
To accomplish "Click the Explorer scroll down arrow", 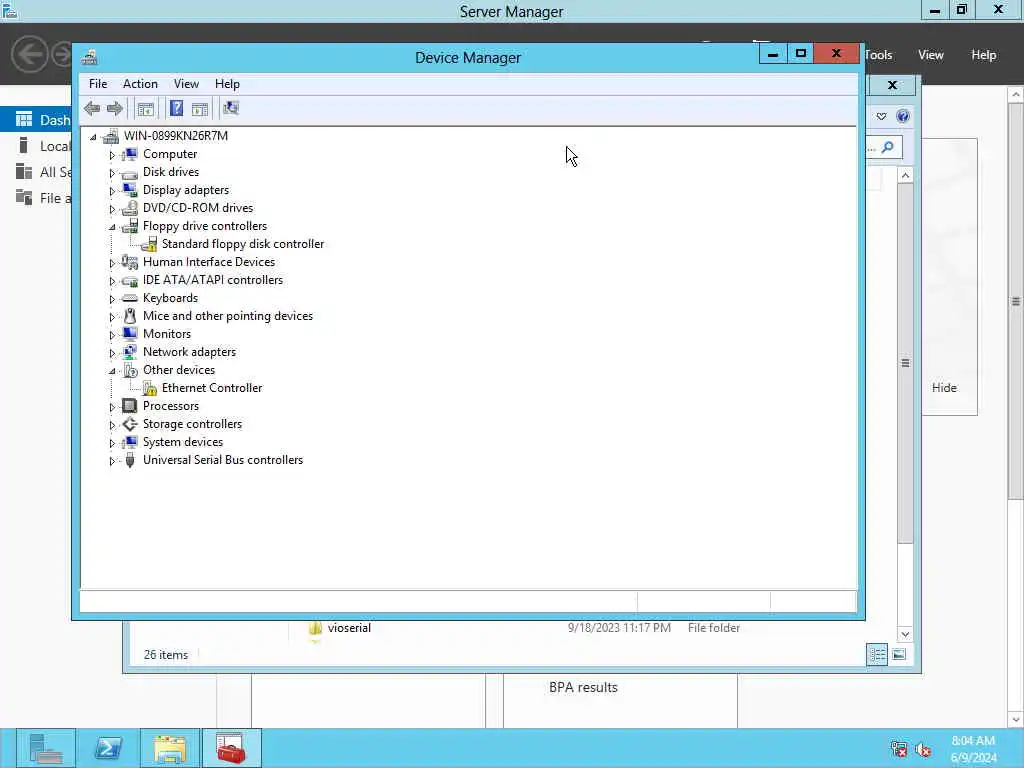I will (x=905, y=633).
